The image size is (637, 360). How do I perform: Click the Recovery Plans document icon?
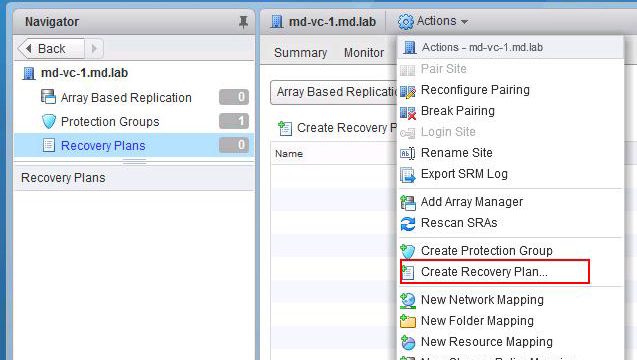[49, 145]
